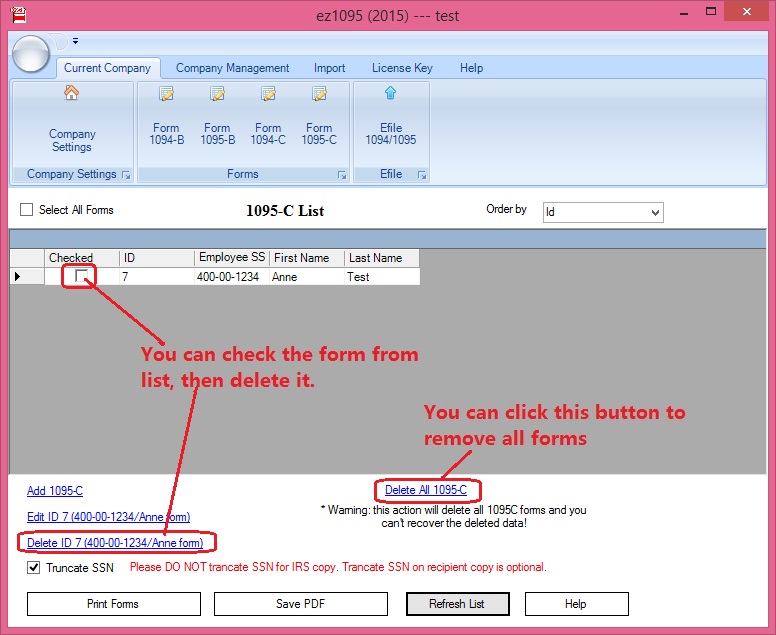Open Form 1095-C icon
Screen dimensions: 776x635
click(x=319, y=93)
